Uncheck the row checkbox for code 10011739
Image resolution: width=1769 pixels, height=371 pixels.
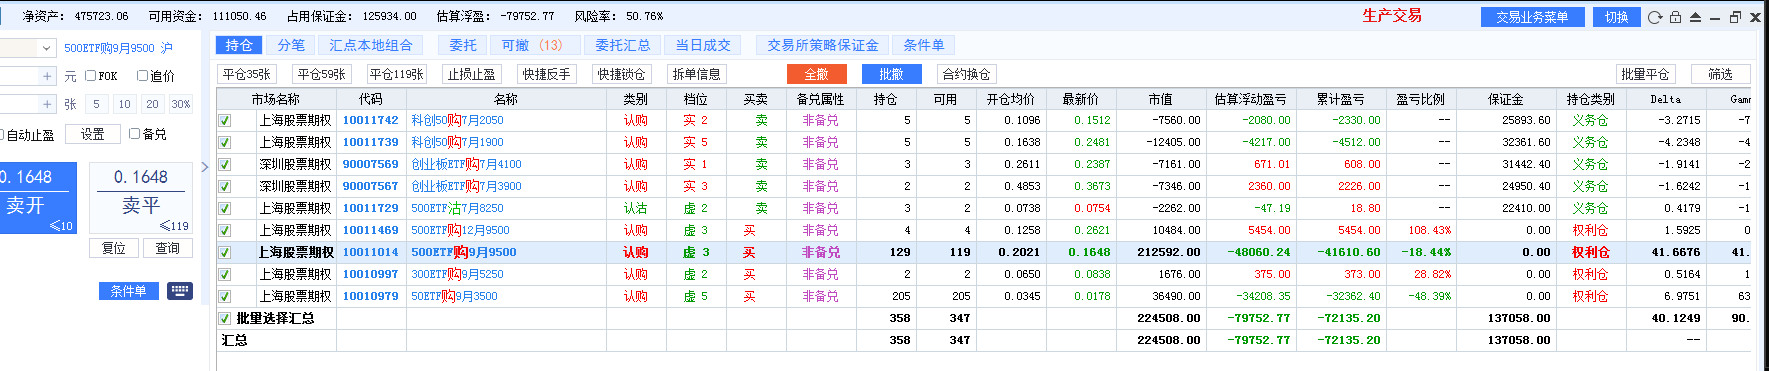click(225, 142)
